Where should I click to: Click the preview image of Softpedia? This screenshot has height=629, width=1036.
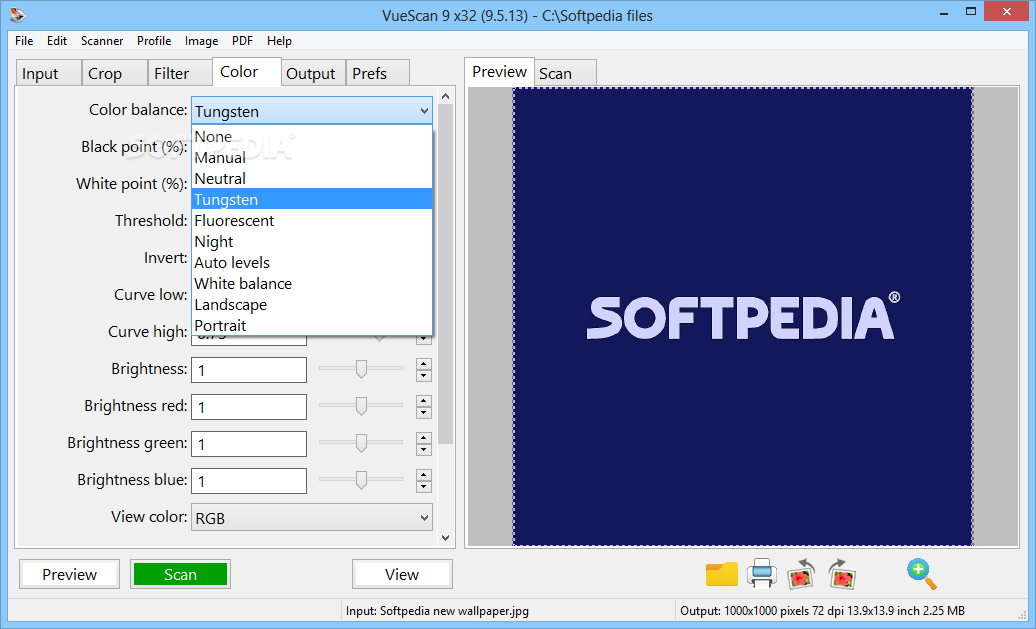tap(743, 317)
